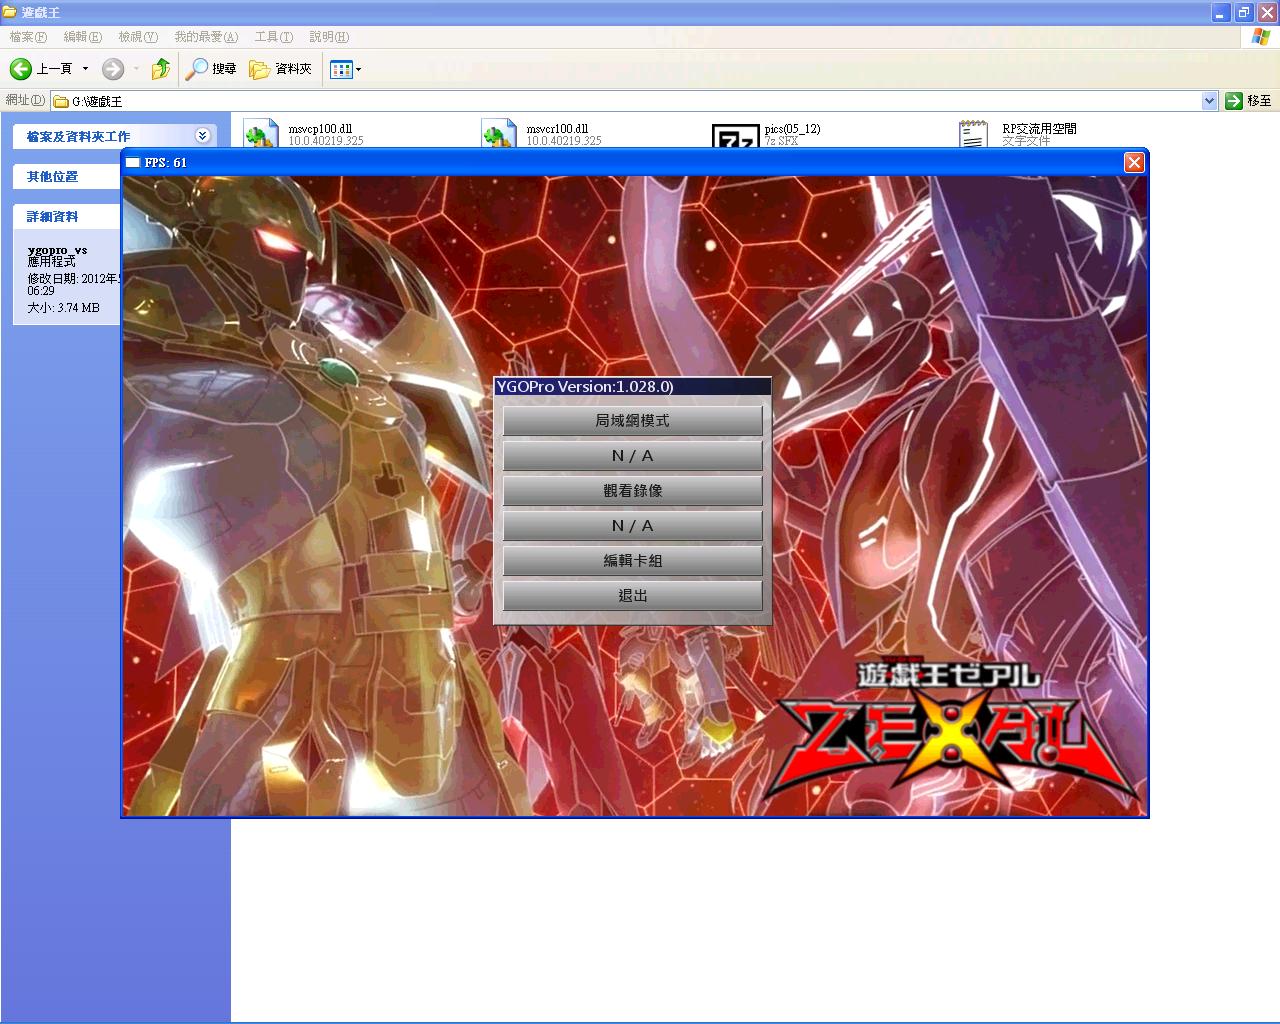Open the 檔案 (File) menu

[x=27, y=37]
